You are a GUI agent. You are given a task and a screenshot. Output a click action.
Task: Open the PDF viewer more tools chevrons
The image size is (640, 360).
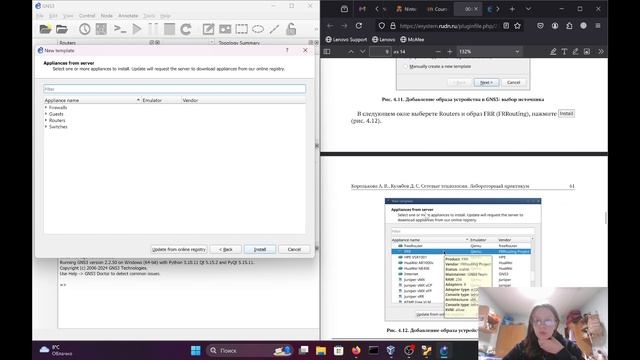(601, 52)
